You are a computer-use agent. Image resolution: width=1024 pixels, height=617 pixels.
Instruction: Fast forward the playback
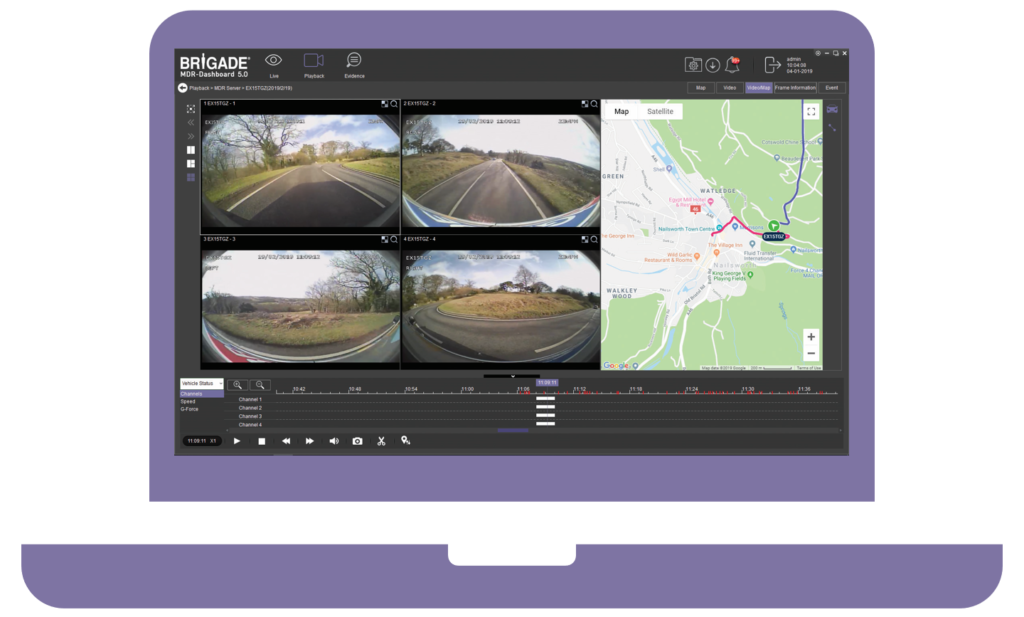310,441
